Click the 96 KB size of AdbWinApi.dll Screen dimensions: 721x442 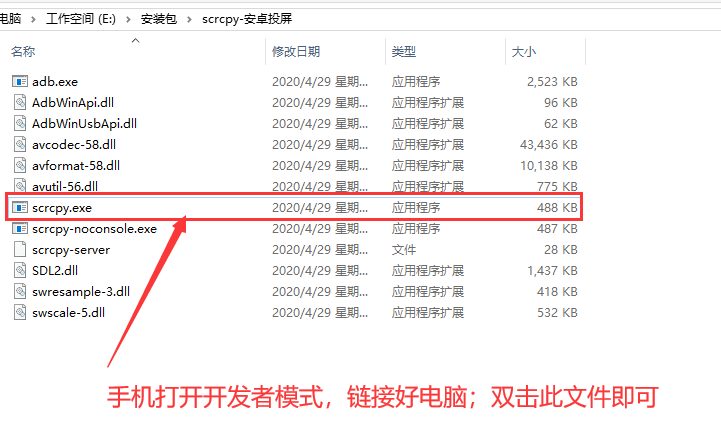[561, 103]
